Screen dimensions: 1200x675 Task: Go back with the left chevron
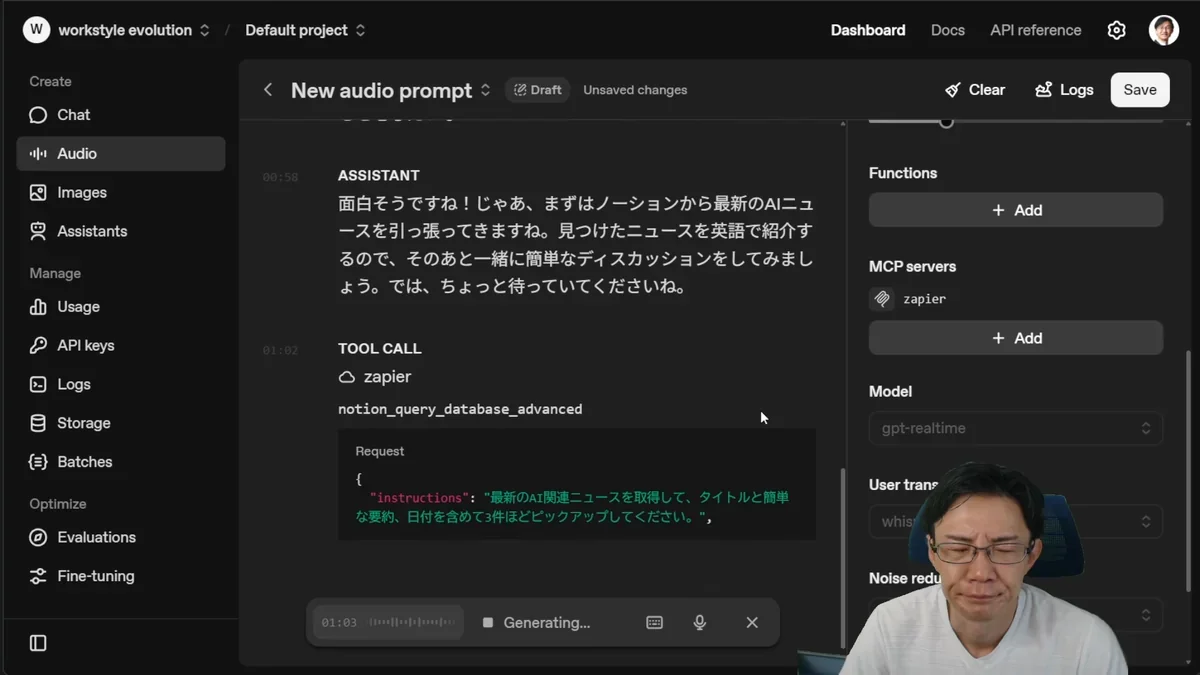(x=268, y=90)
